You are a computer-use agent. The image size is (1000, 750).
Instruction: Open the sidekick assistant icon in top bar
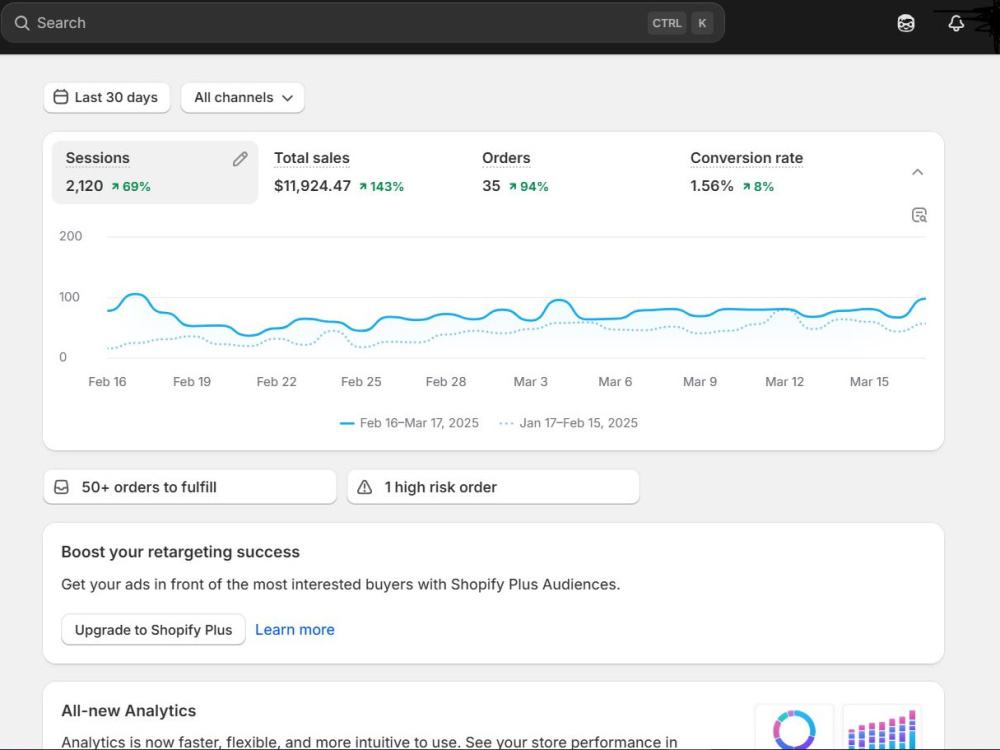pyautogui.click(x=906, y=24)
